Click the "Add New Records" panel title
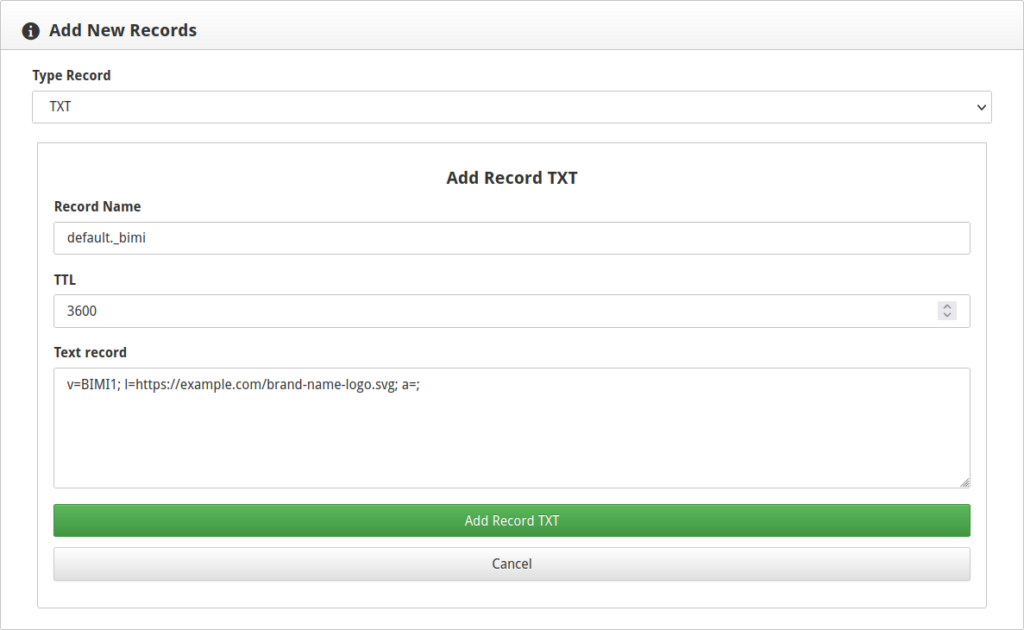Viewport: 1024px width, 630px height. [x=123, y=31]
